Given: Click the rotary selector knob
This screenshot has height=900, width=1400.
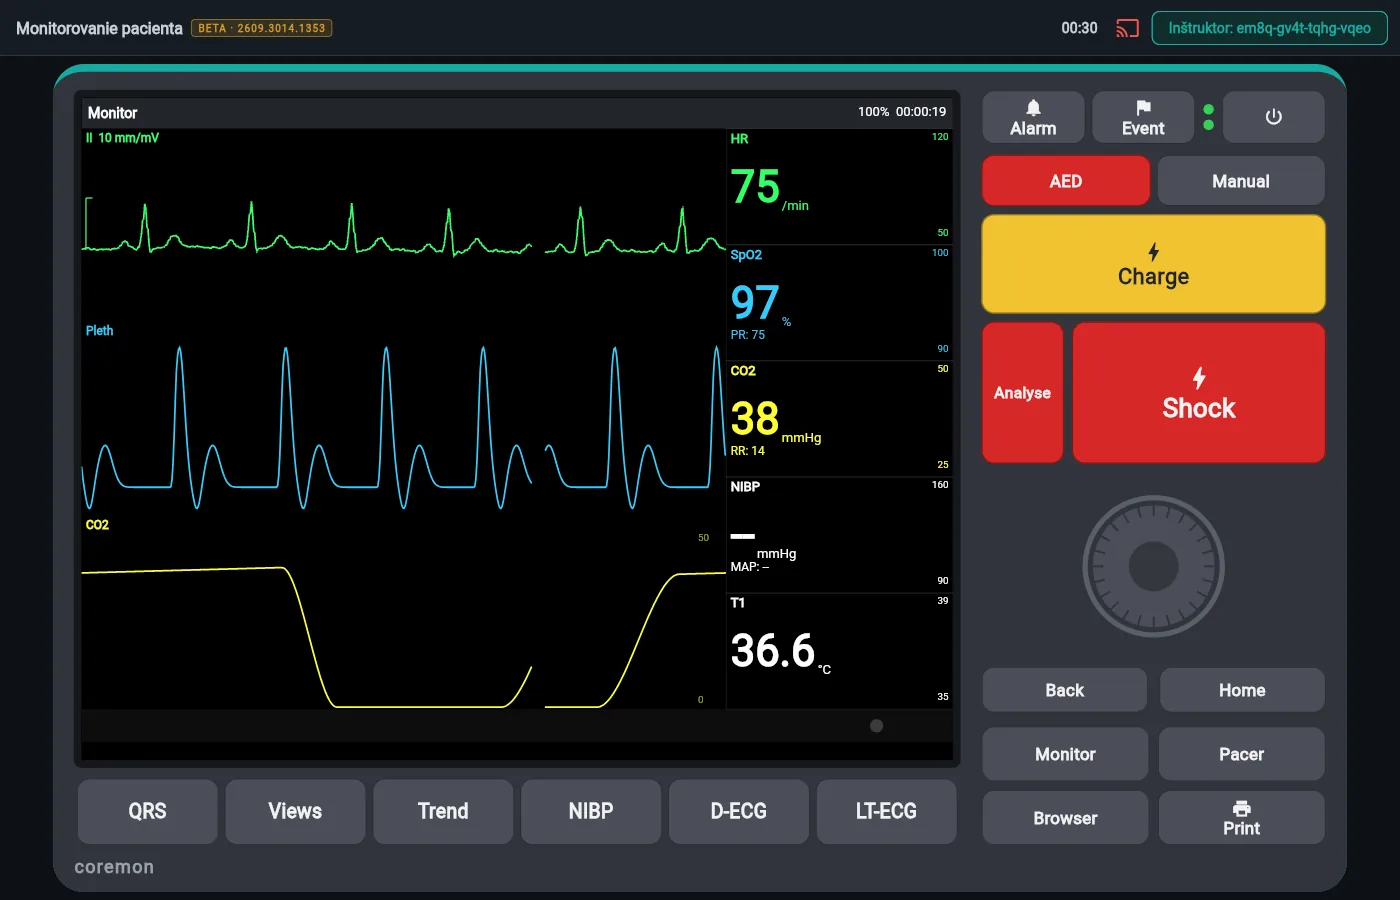Looking at the screenshot, I should click(x=1154, y=566).
